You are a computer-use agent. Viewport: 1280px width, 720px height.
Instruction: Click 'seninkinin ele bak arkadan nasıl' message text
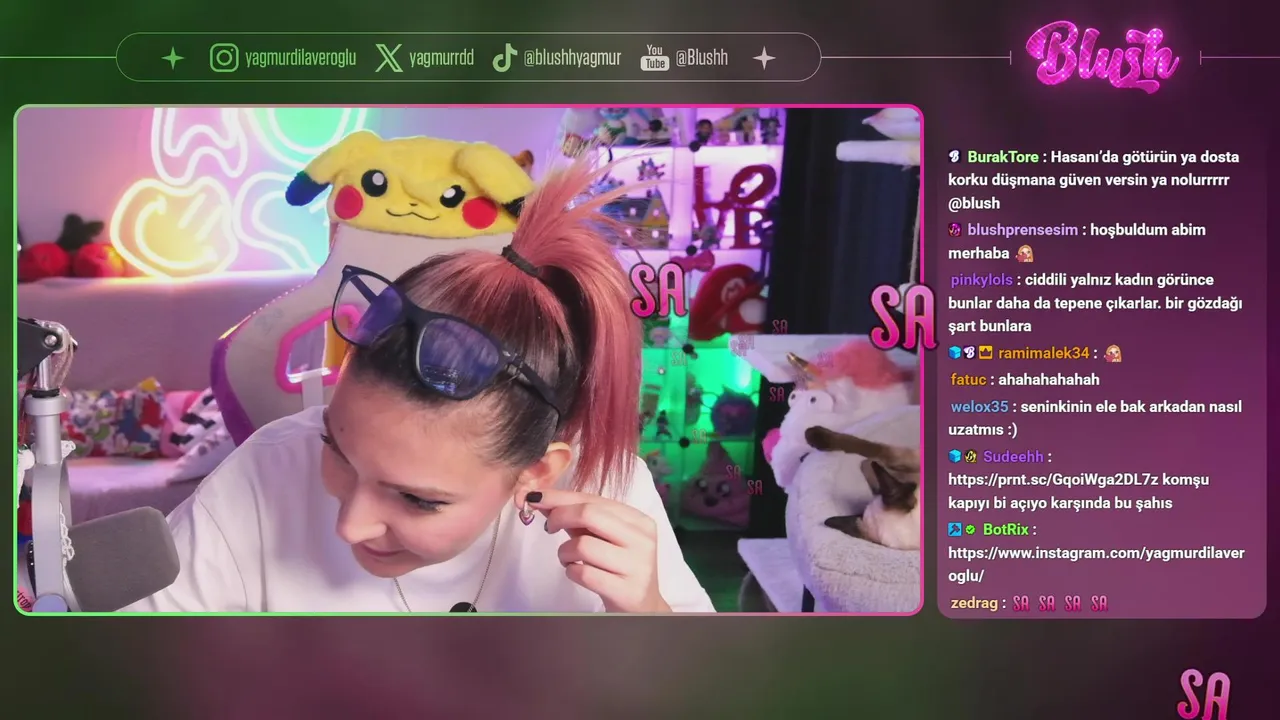pos(1131,407)
